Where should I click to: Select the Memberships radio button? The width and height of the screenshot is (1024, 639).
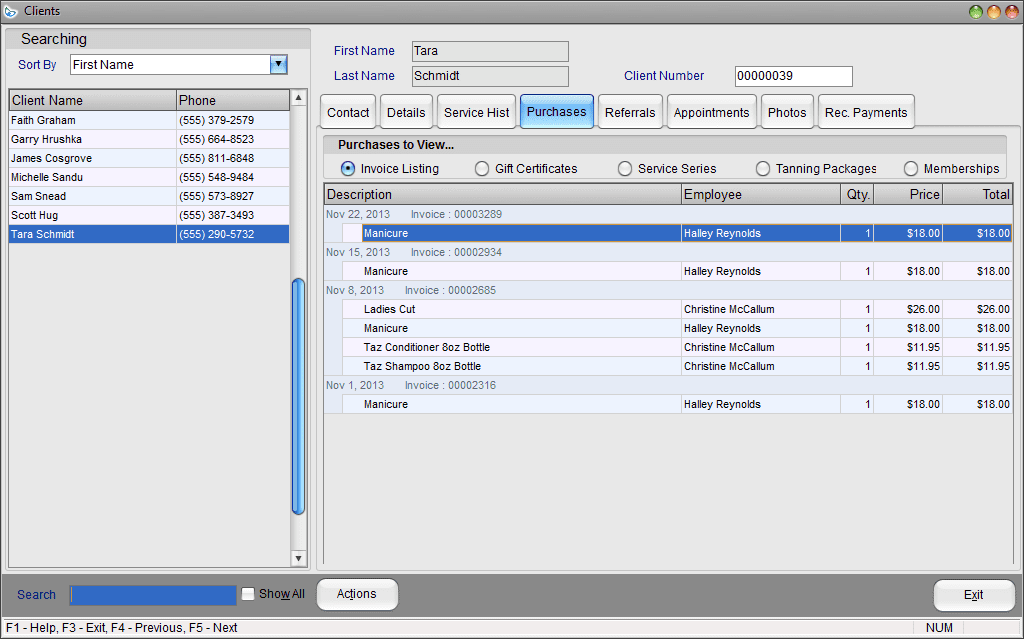pyautogui.click(x=911, y=169)
